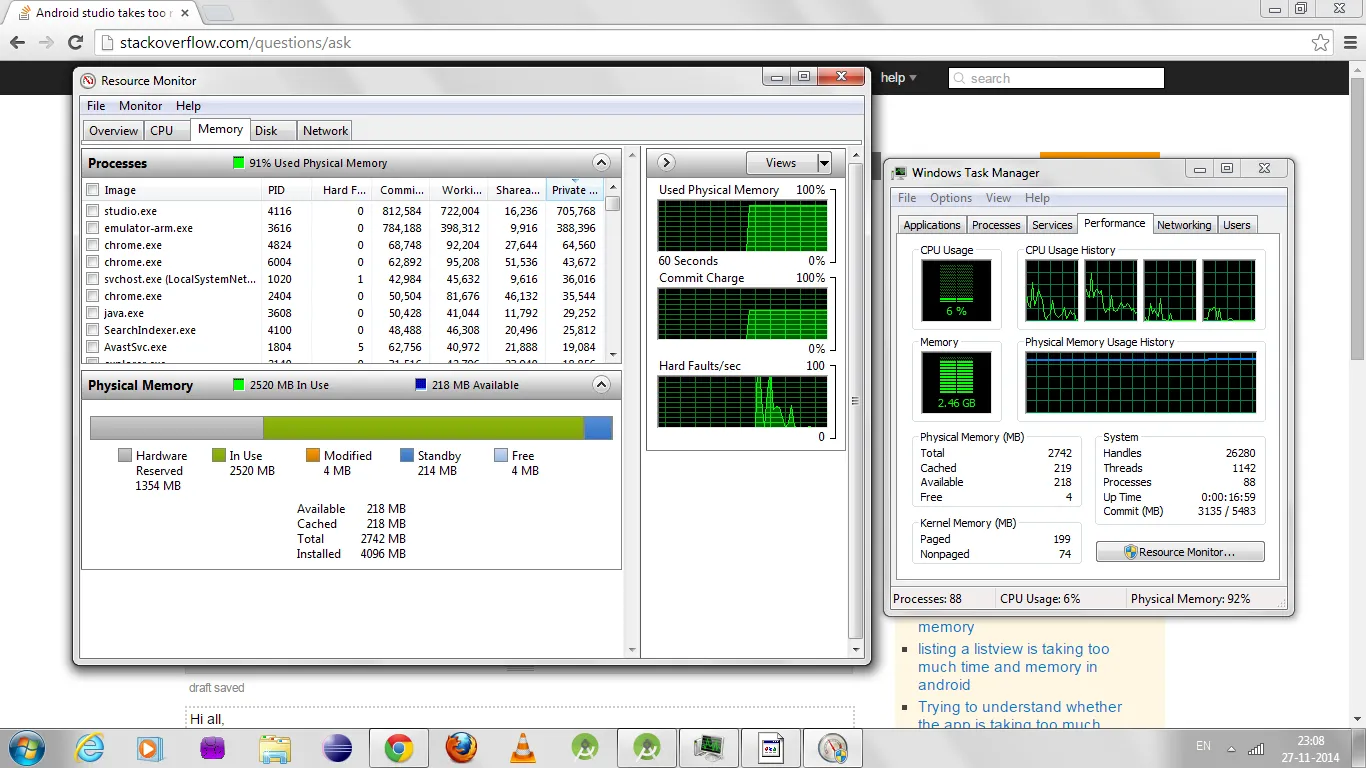Open the Views dropdown arrow
The height and width of the screenshot is (768, 1366).
click(x=824, y=163)
